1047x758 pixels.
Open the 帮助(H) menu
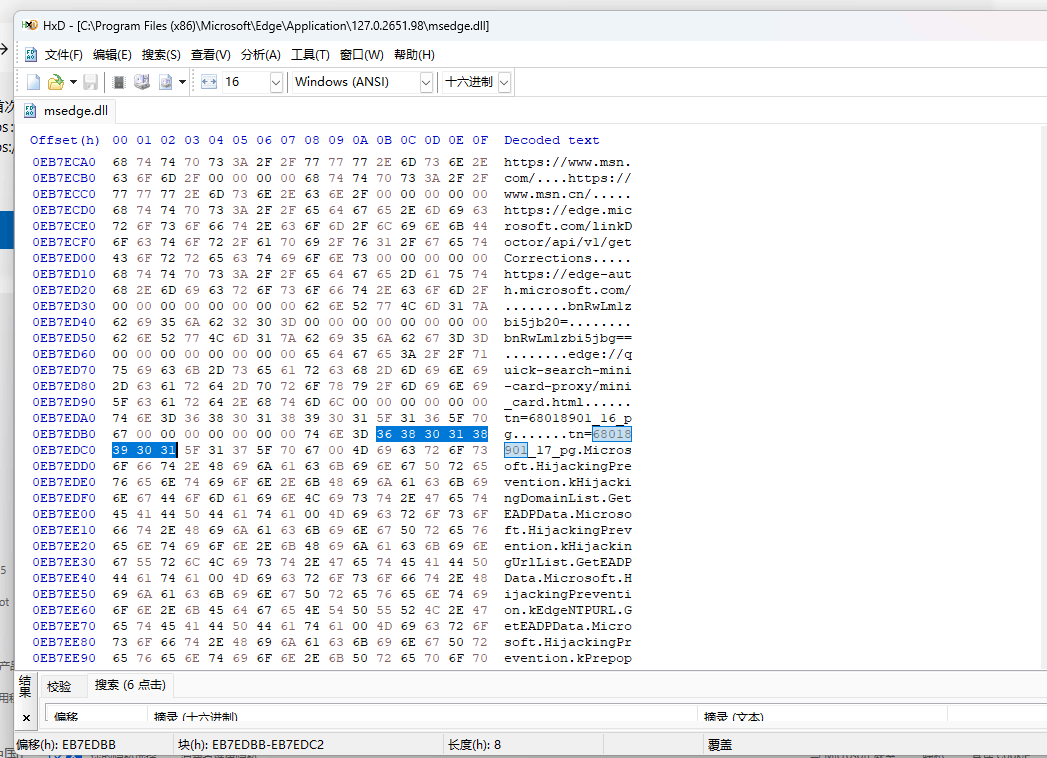pyautogui.click(x=414, y=55)
